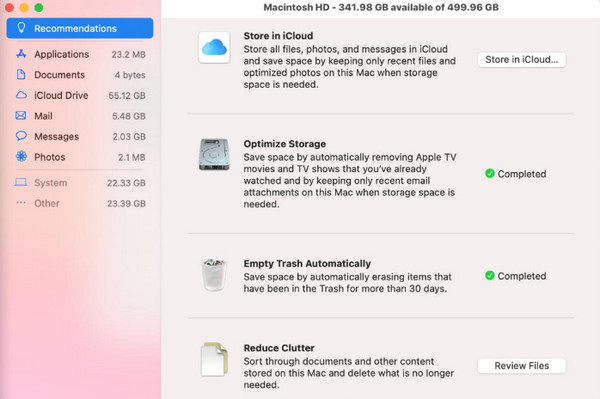
Task: Select the Messages speech bubble icon
Action: coord(21,136)
